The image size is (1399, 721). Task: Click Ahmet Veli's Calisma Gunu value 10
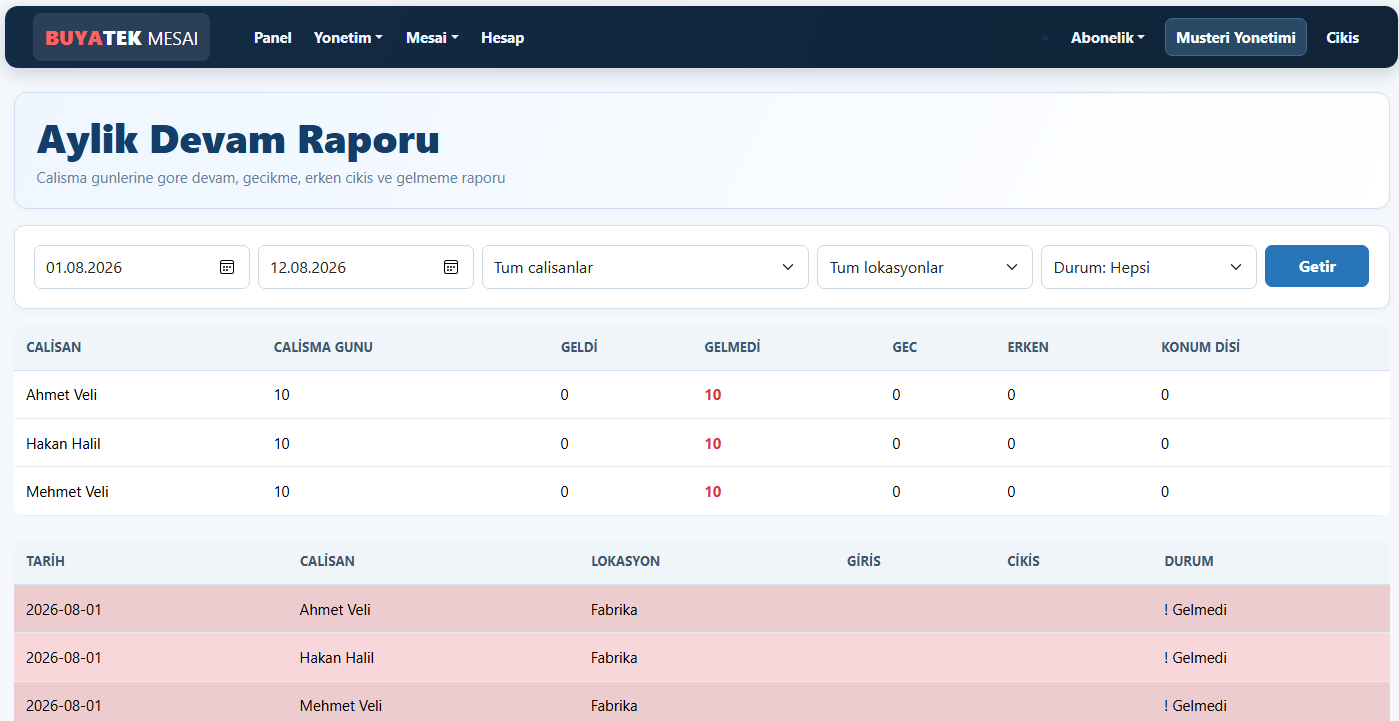pos(282,395)
